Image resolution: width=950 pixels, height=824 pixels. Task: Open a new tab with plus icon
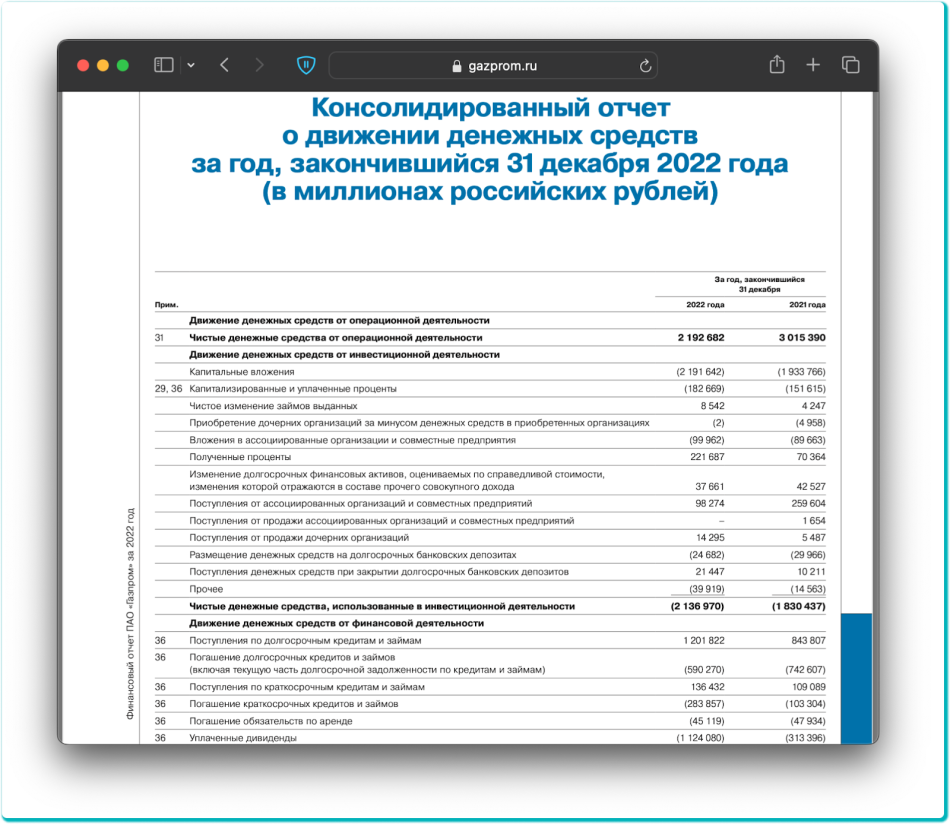(x=813, y=65)
